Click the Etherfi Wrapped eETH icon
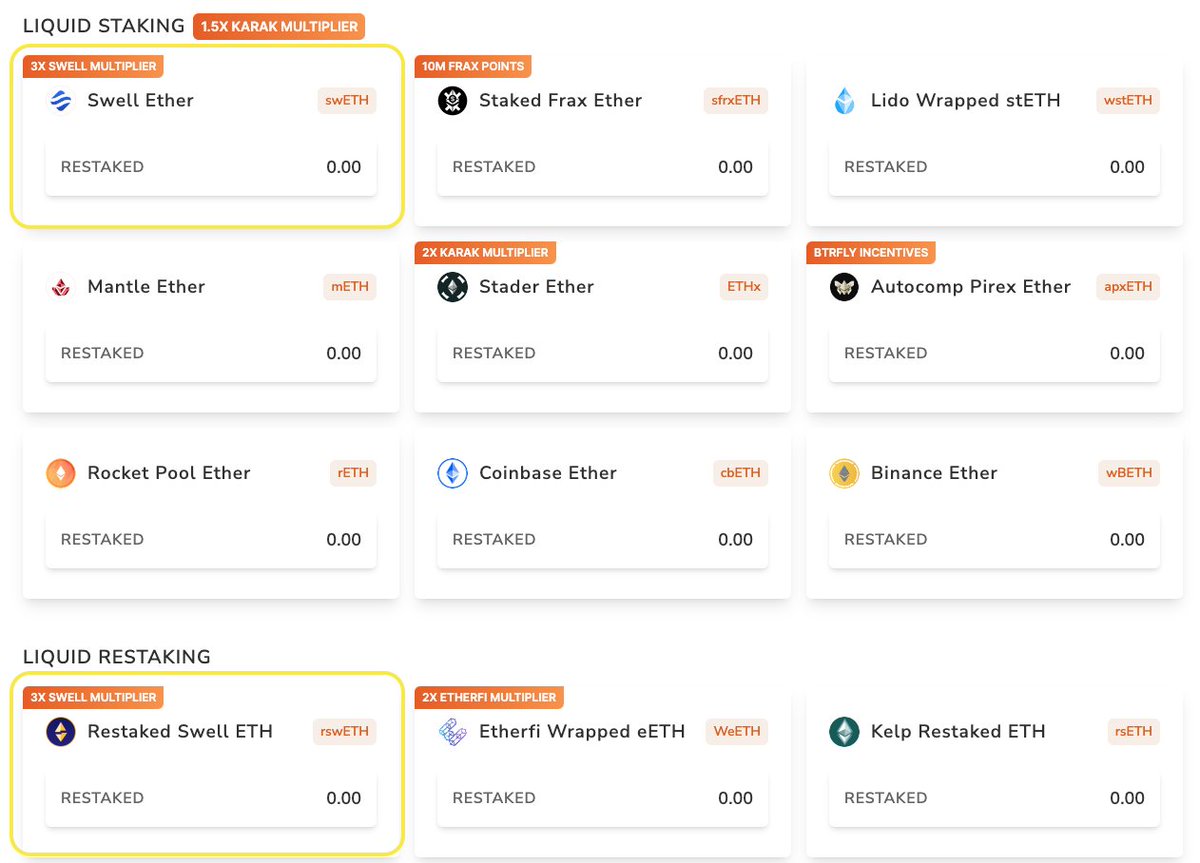Viewport: 1200px width, 863px height. pos(453,732)
